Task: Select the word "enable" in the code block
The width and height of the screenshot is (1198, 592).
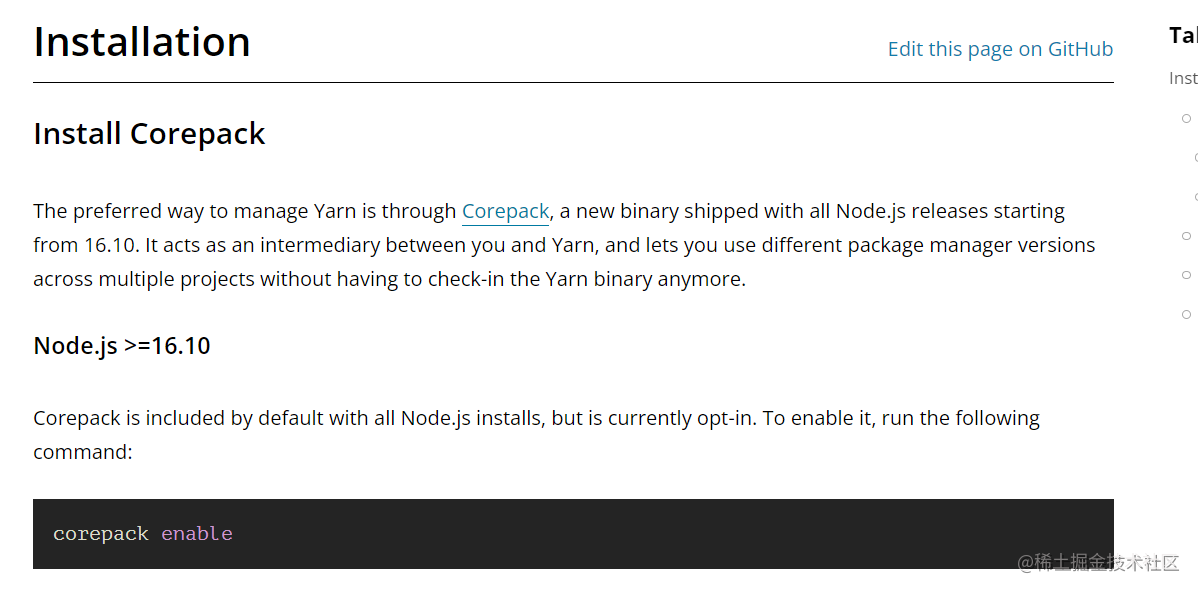Action: click(196, 533)
